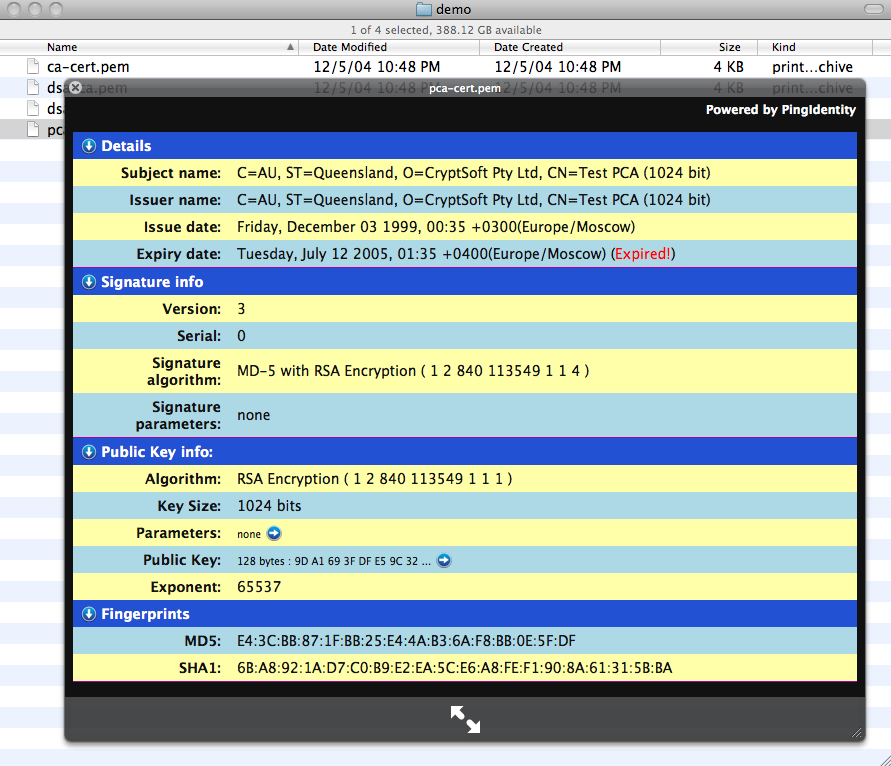This screenshot has height=766, width=891.
Task: Click the arrow next to Parameters none
Action: click(274, 533)
